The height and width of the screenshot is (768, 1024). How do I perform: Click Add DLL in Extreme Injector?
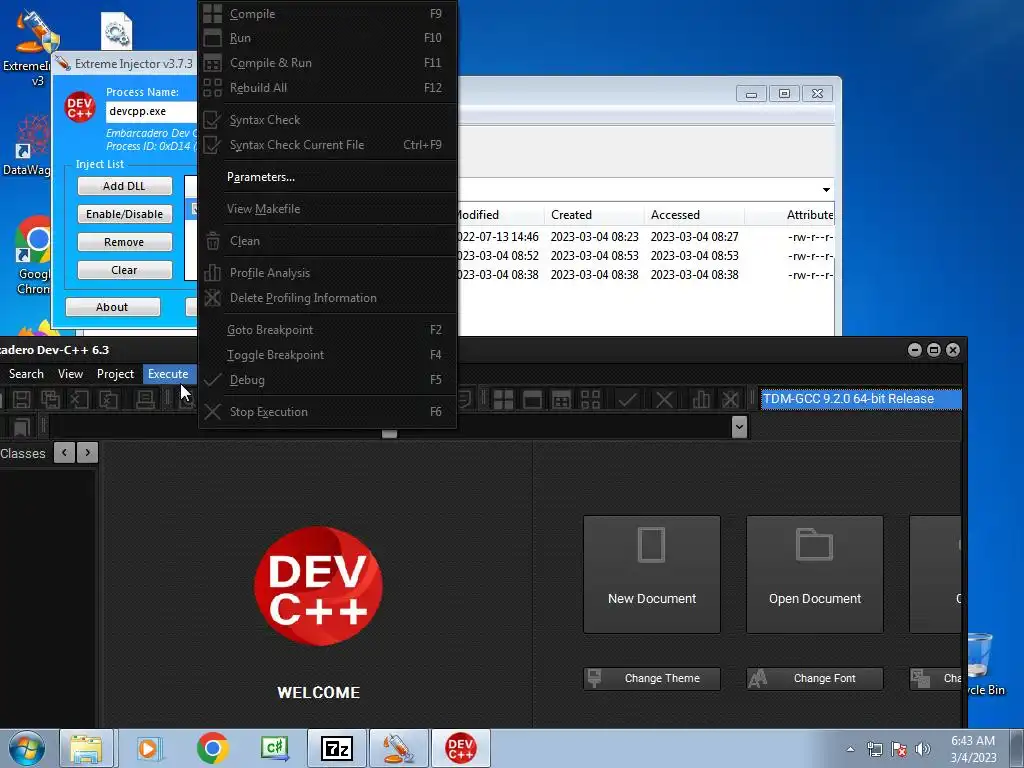coord(125,186)
